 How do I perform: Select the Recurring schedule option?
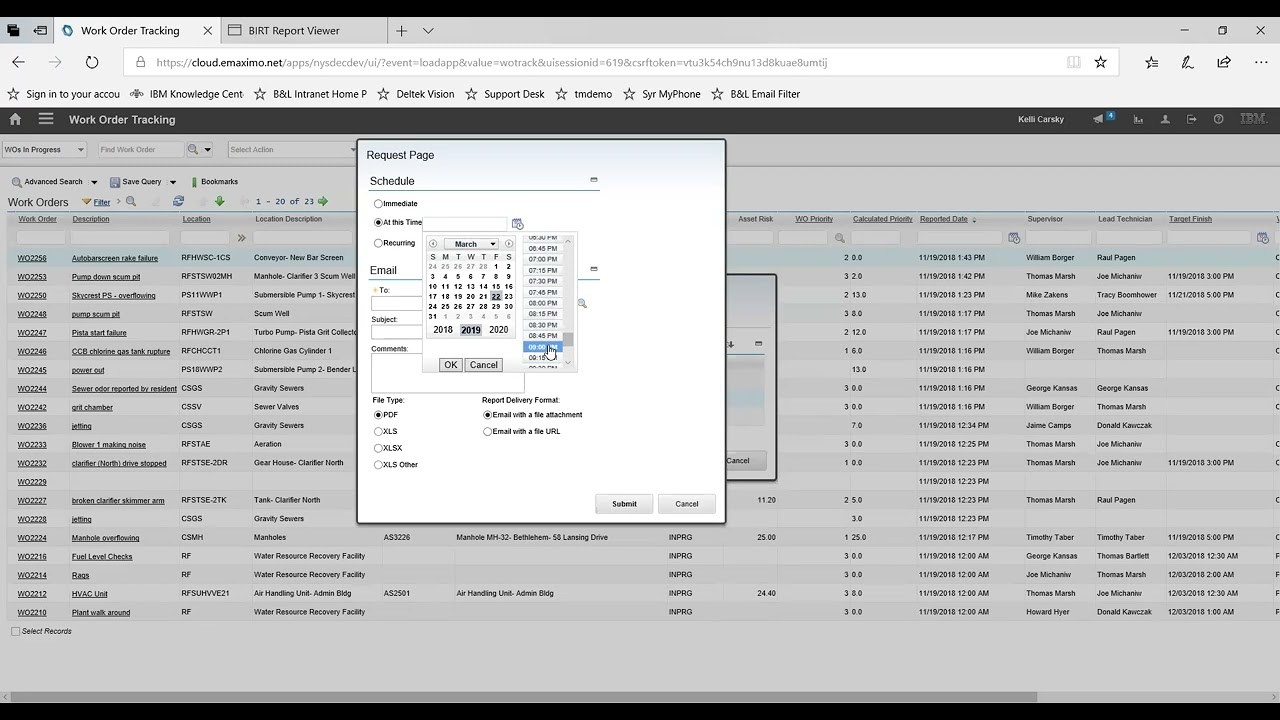tap(378, 243)
